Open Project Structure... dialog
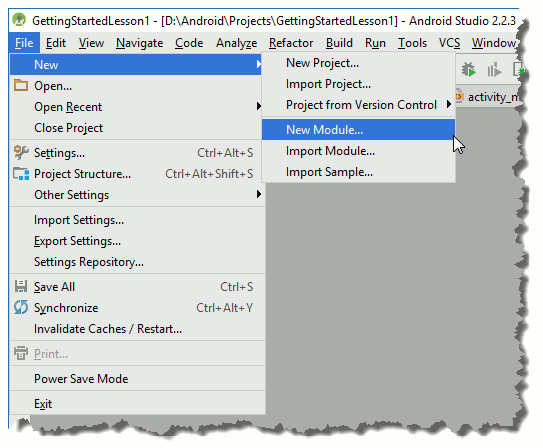The image size is (543, 448). tap(137, 173)
